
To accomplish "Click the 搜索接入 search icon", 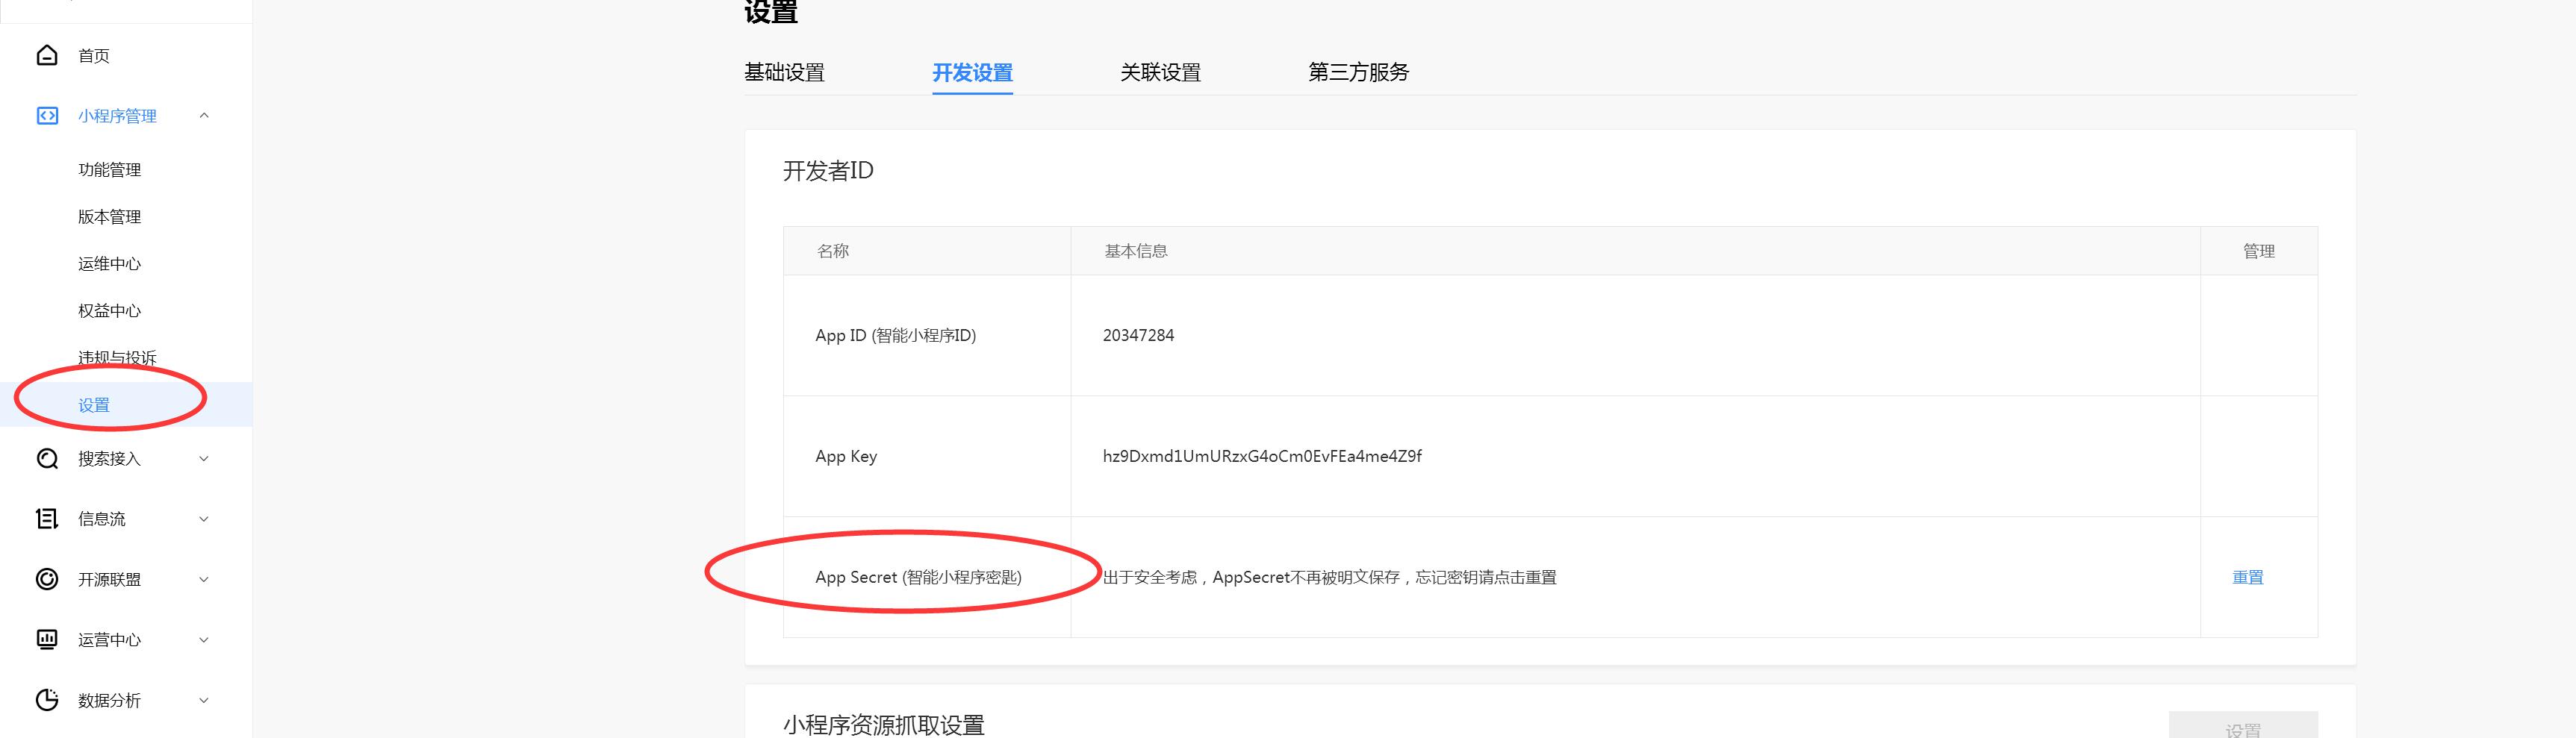I will point(47,459).
